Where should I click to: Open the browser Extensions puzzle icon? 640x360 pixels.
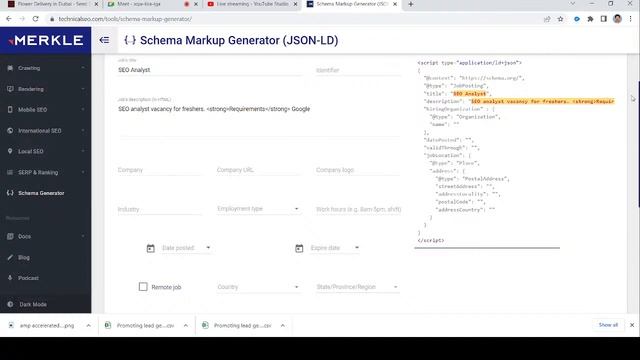coord(590,19)
